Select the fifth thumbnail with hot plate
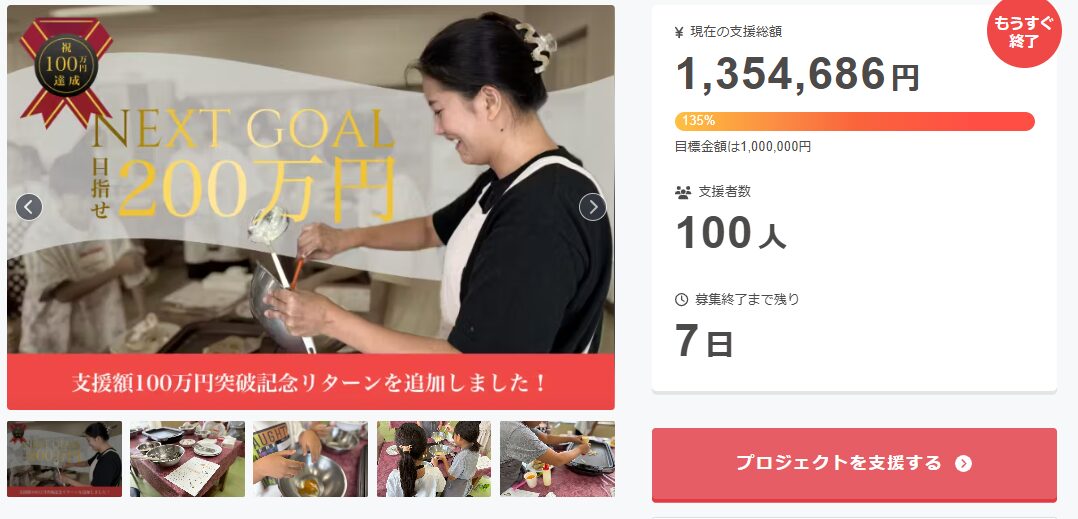 (558, 459)
